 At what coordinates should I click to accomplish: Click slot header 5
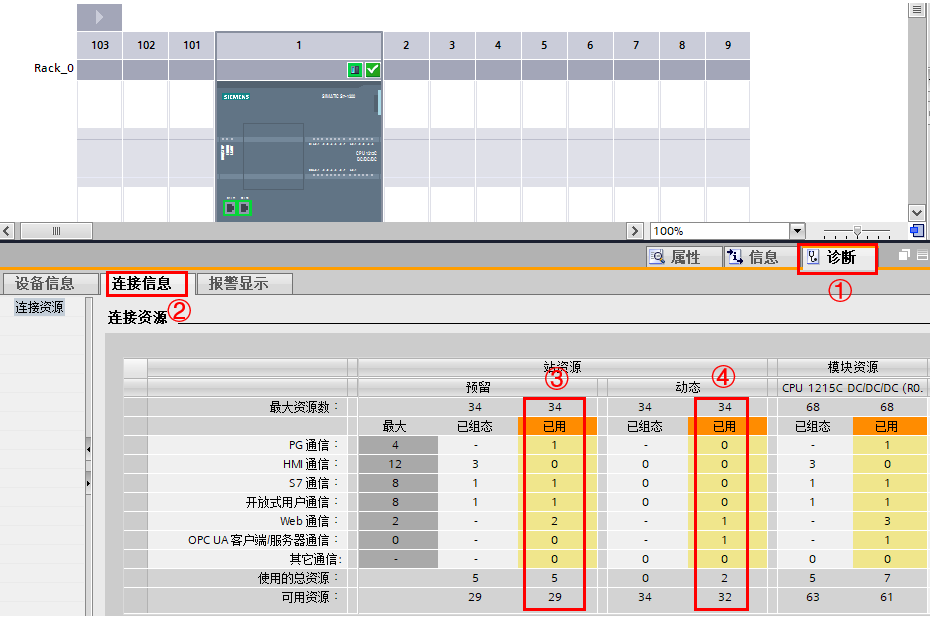tap(544, 46)
